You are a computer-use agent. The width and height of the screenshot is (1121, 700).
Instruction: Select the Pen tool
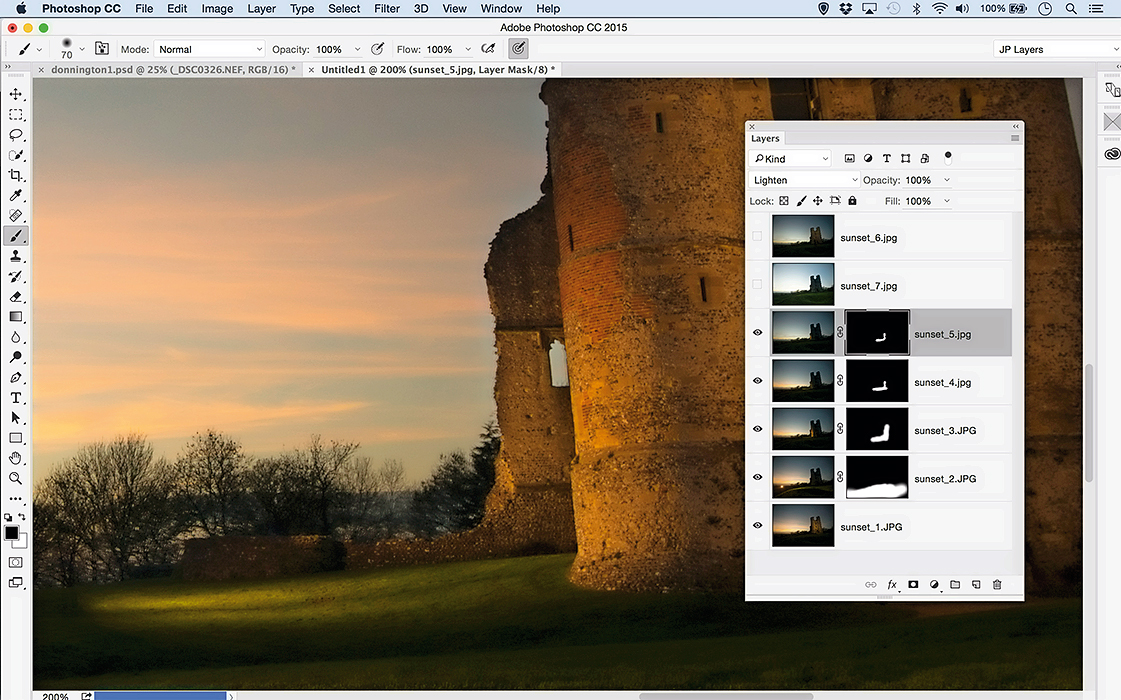tap(16, 377)
